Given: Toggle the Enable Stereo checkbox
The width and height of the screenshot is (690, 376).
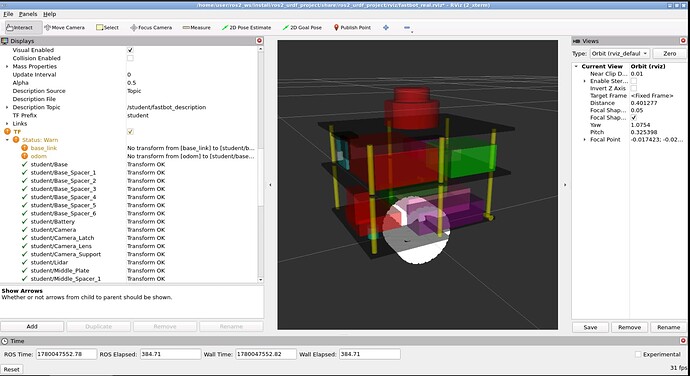Looking at the screenshot, I should pos(634,81).
